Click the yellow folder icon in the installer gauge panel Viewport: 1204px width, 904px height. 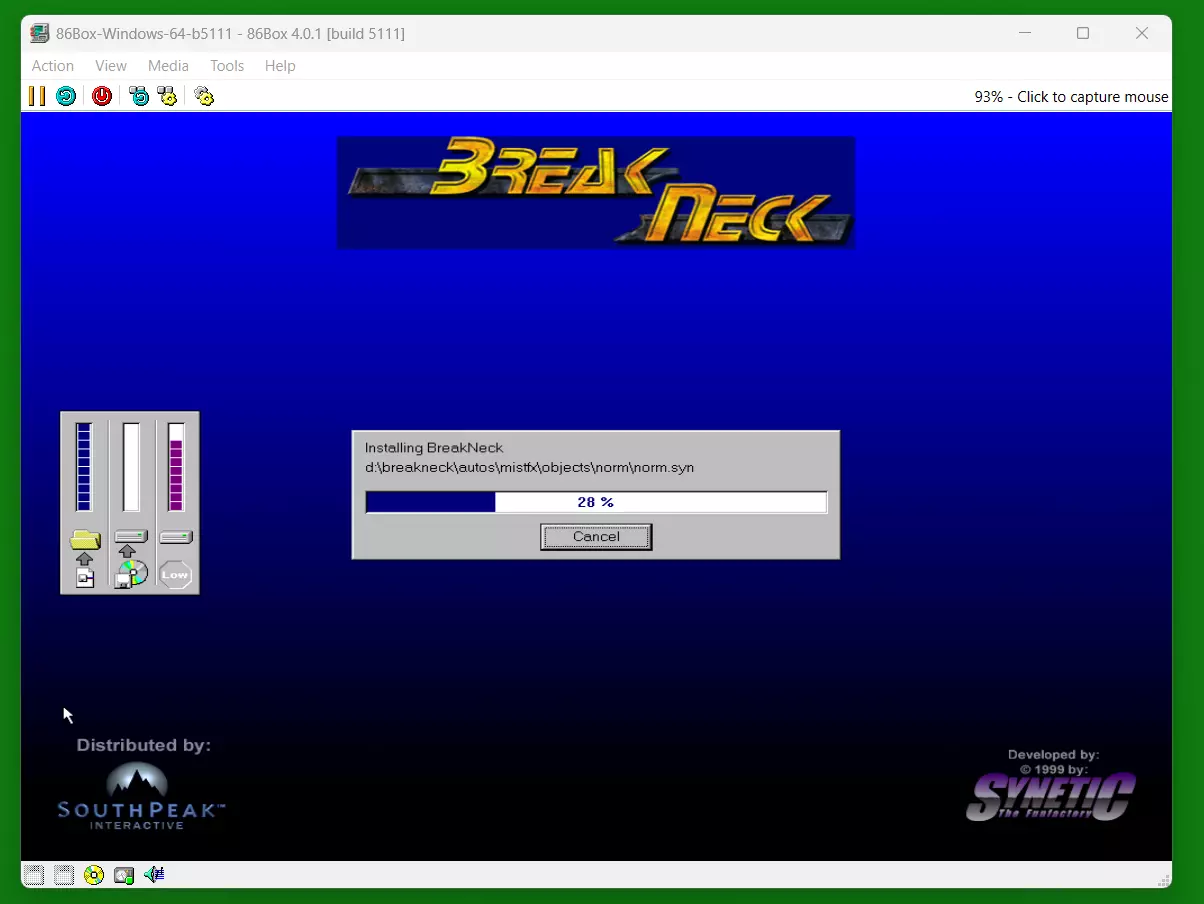[x=85, y=540]
